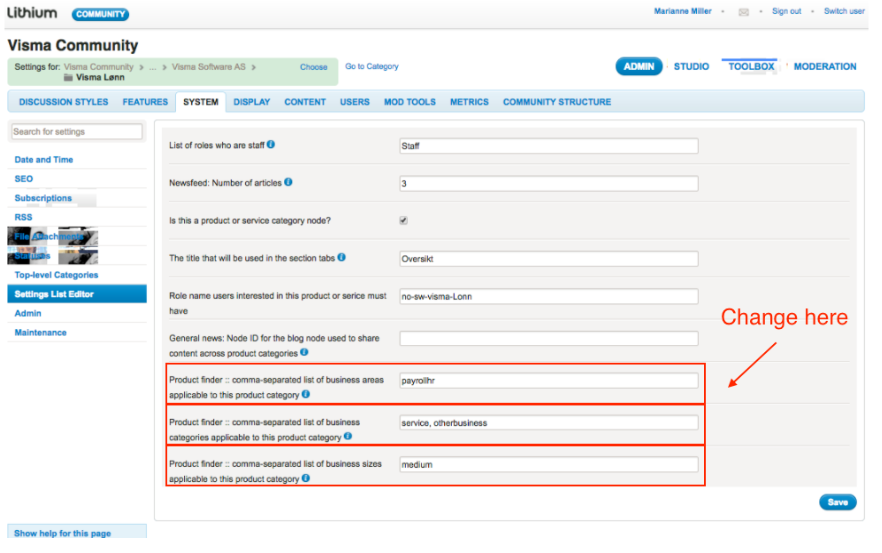This screenshot has height=553, width=882.
Task: Open Studio in top navigation
Action: click(691, 66)
